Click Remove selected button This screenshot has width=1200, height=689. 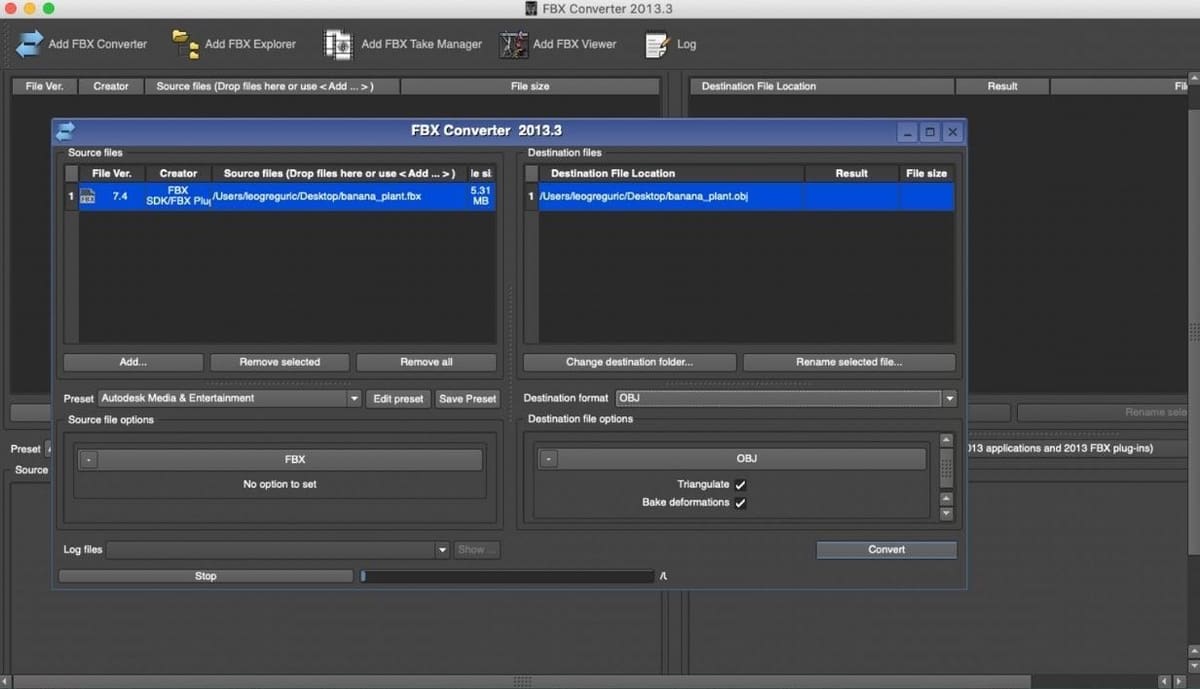(280, 362)
